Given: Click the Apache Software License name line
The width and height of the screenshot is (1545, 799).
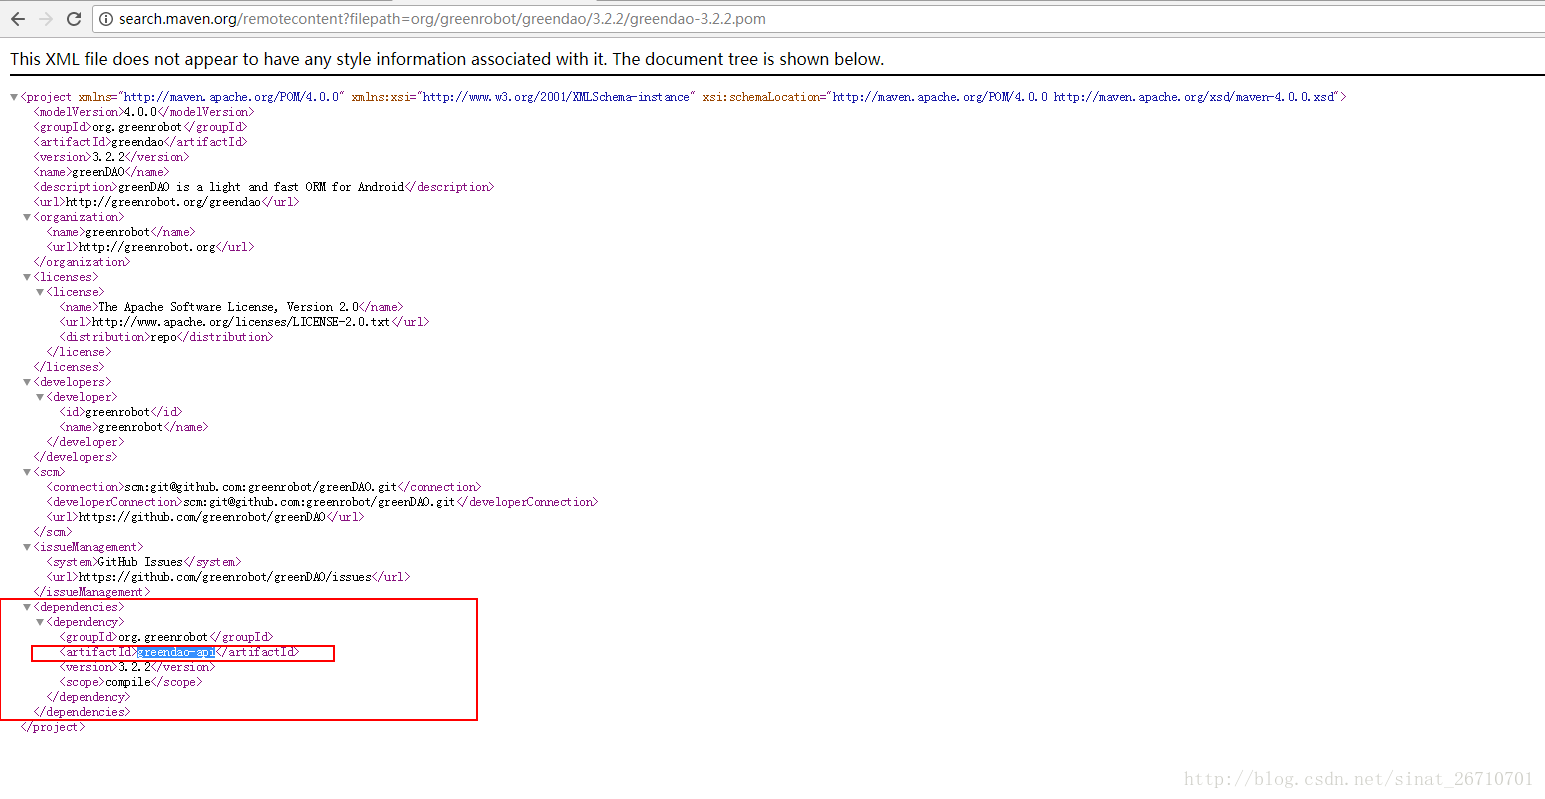Looking at the screenshot, I should pos(231,307).
